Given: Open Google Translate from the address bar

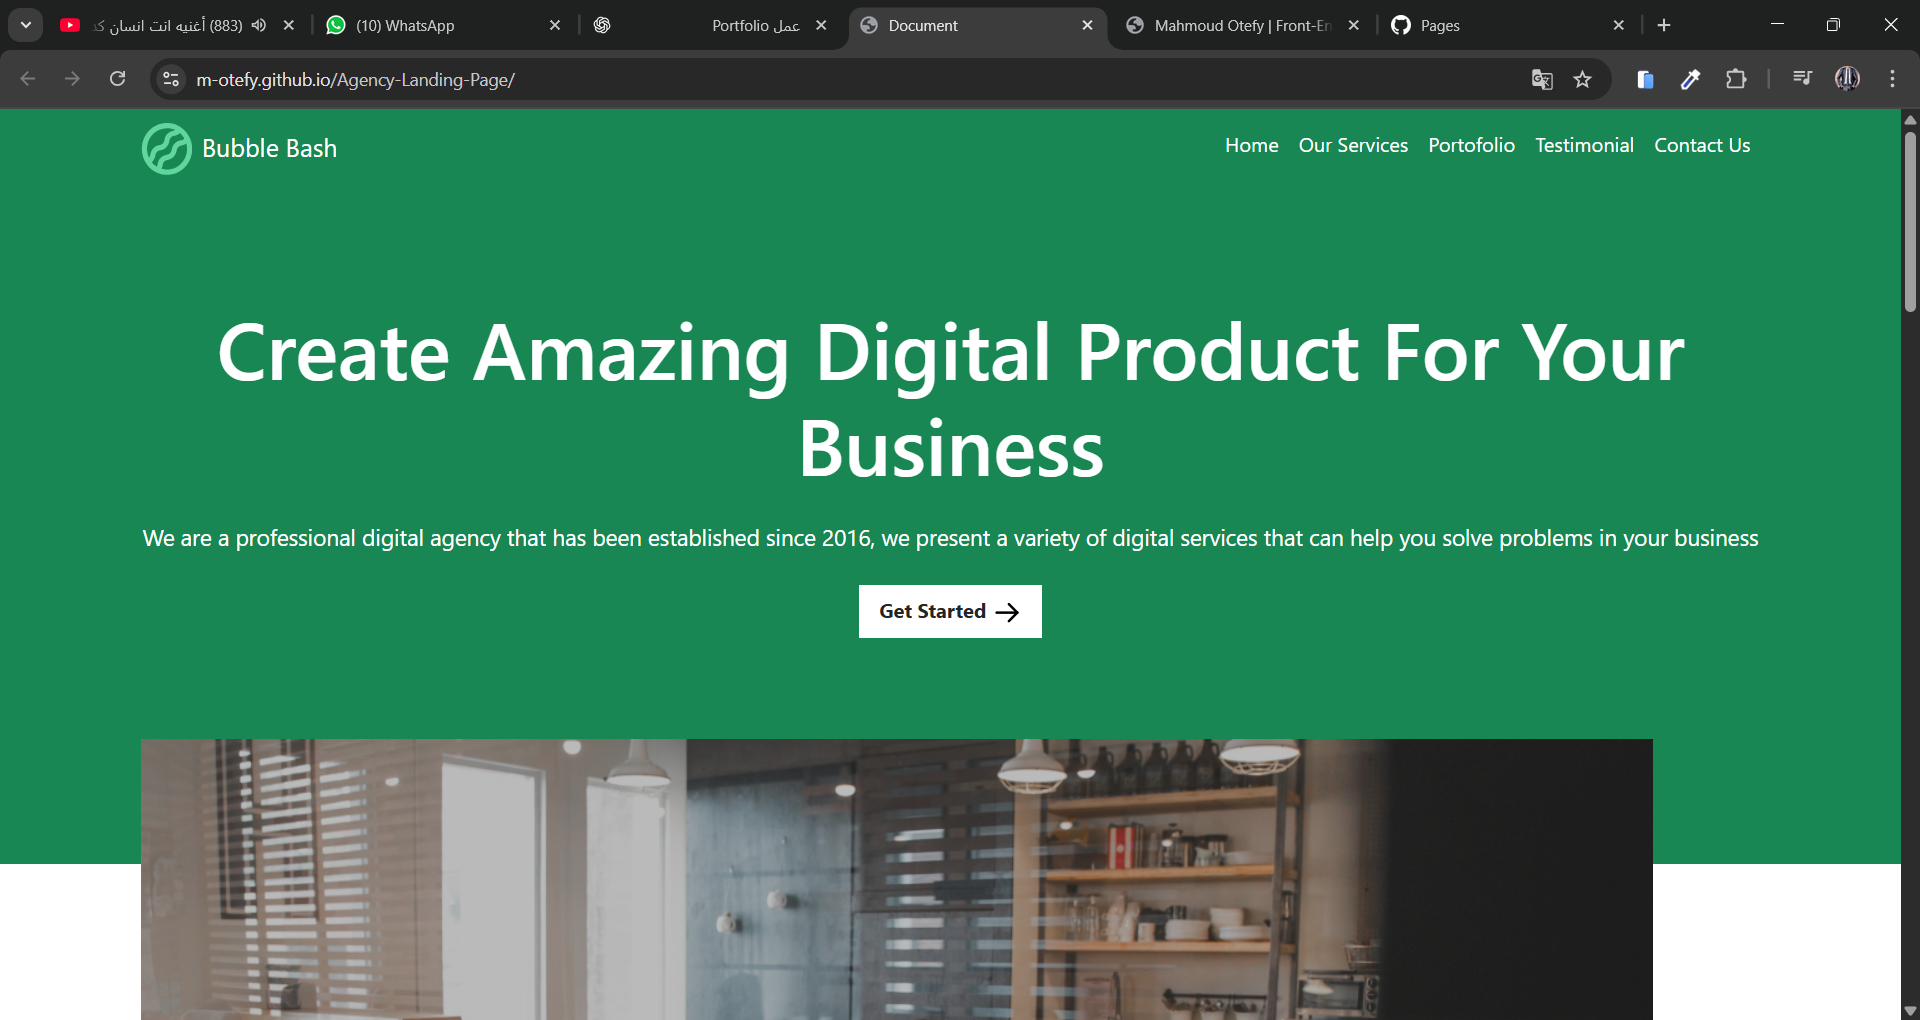Looking at the screenshot, I should tap(1542, 79).
